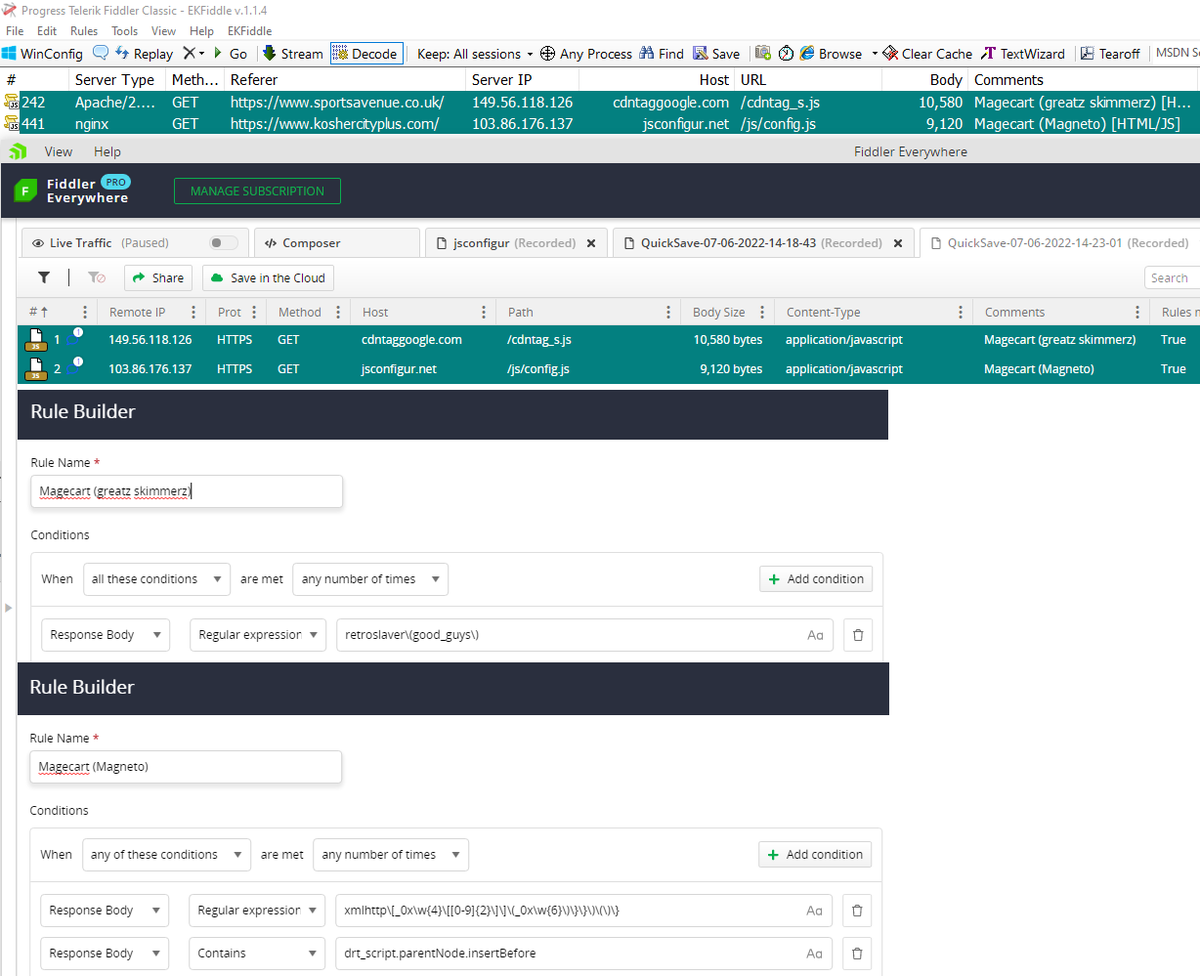Image resolution: width=1200 pixels, height=976 pixels.
Task: Click the comment speech bubble icon
Action: pos(100,53)
